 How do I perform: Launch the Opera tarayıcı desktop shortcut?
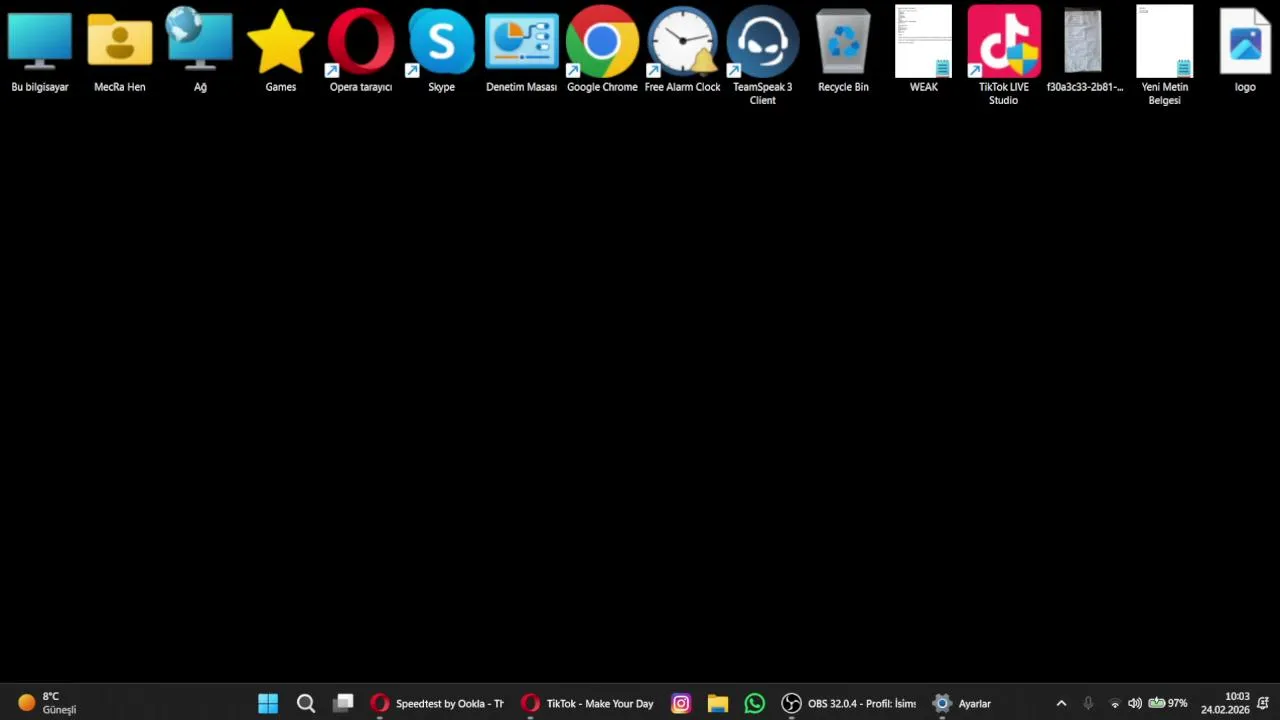(361, 50)
